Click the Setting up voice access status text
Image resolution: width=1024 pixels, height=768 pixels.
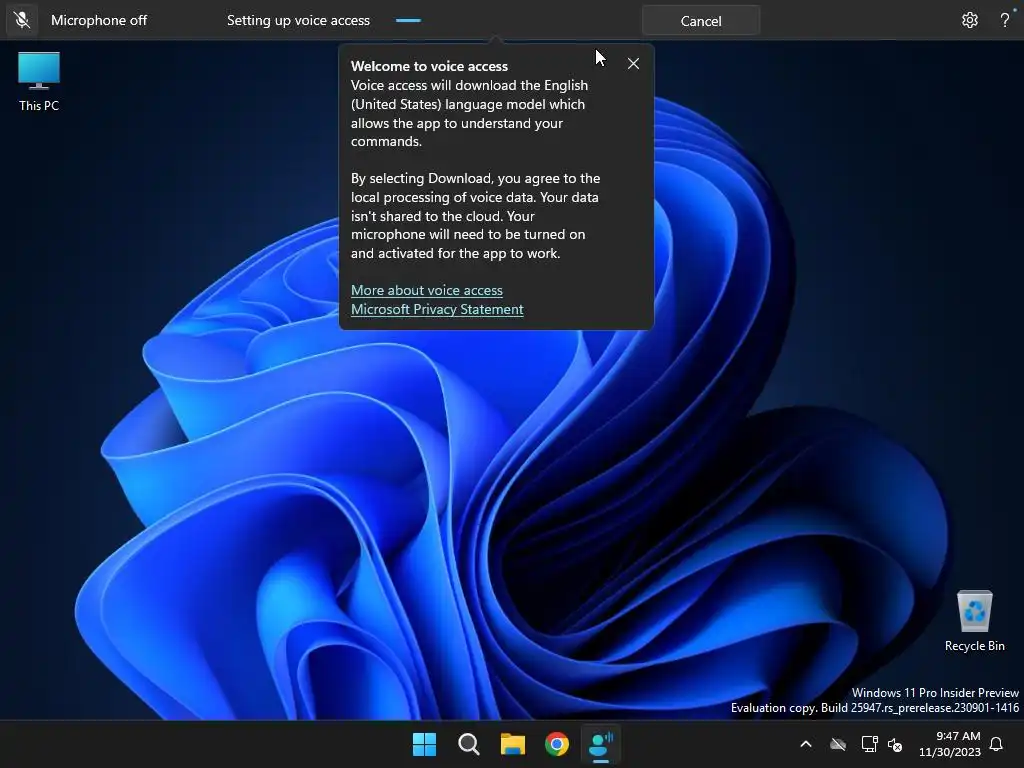pos(298,20)
